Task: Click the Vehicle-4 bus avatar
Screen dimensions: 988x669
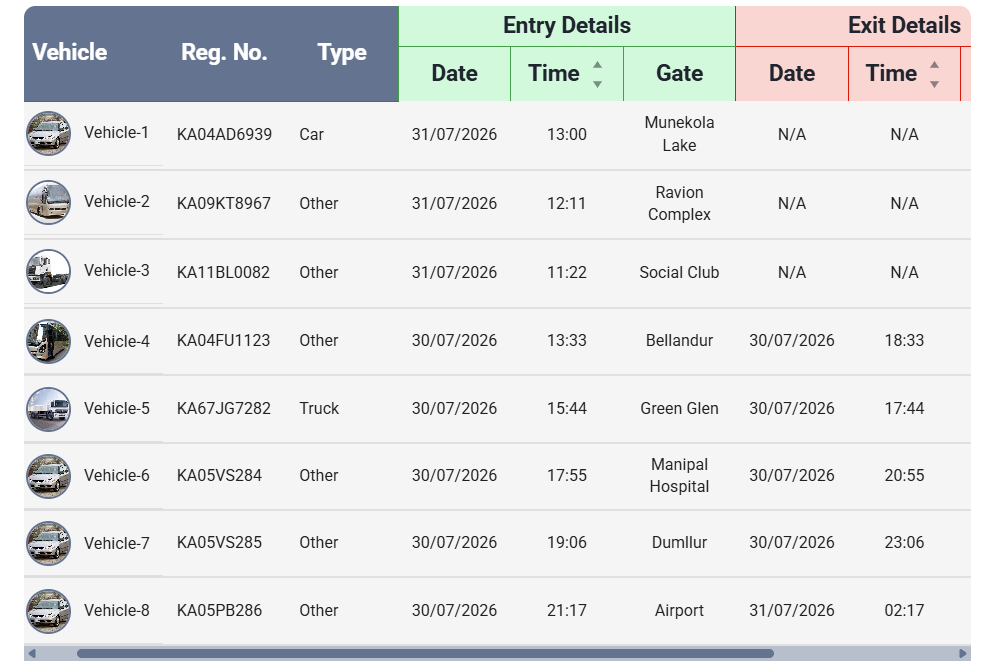Action: coord(49,341)
